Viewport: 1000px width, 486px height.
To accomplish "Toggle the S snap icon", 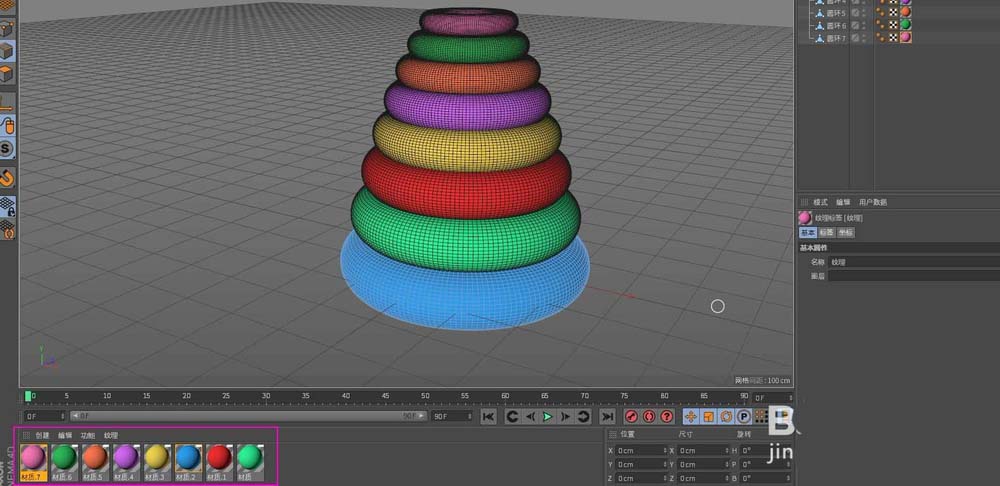I will coord(6,149).
